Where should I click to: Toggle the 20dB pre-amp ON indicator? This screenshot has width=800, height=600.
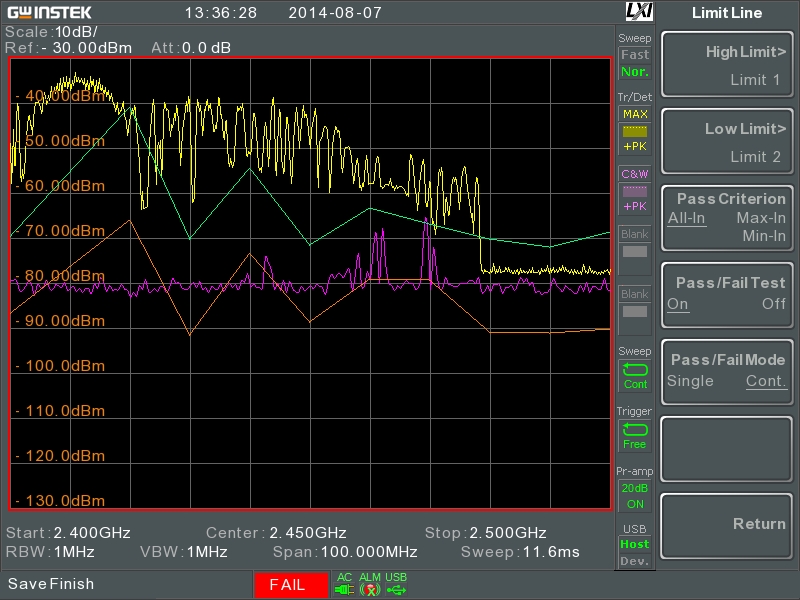pos(635,496)
